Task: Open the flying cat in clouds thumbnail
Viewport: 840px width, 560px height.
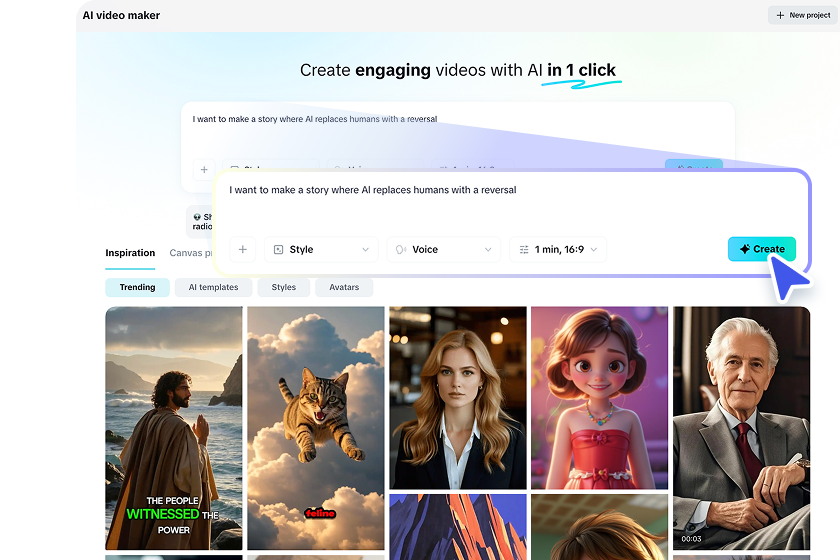Action: pos(316,428)
